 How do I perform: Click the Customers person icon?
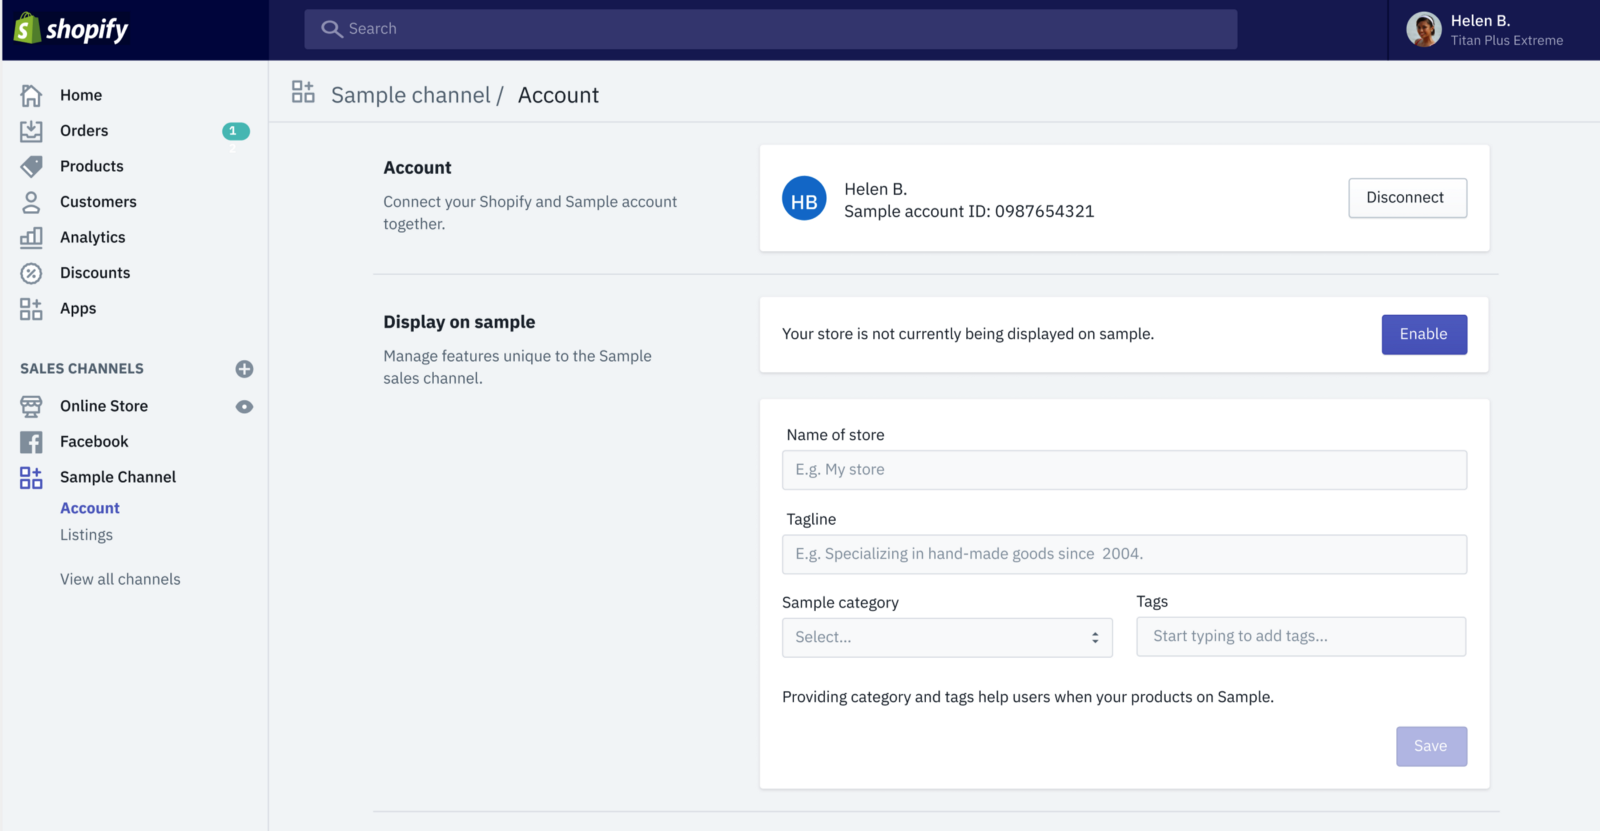tap(31, 202)
